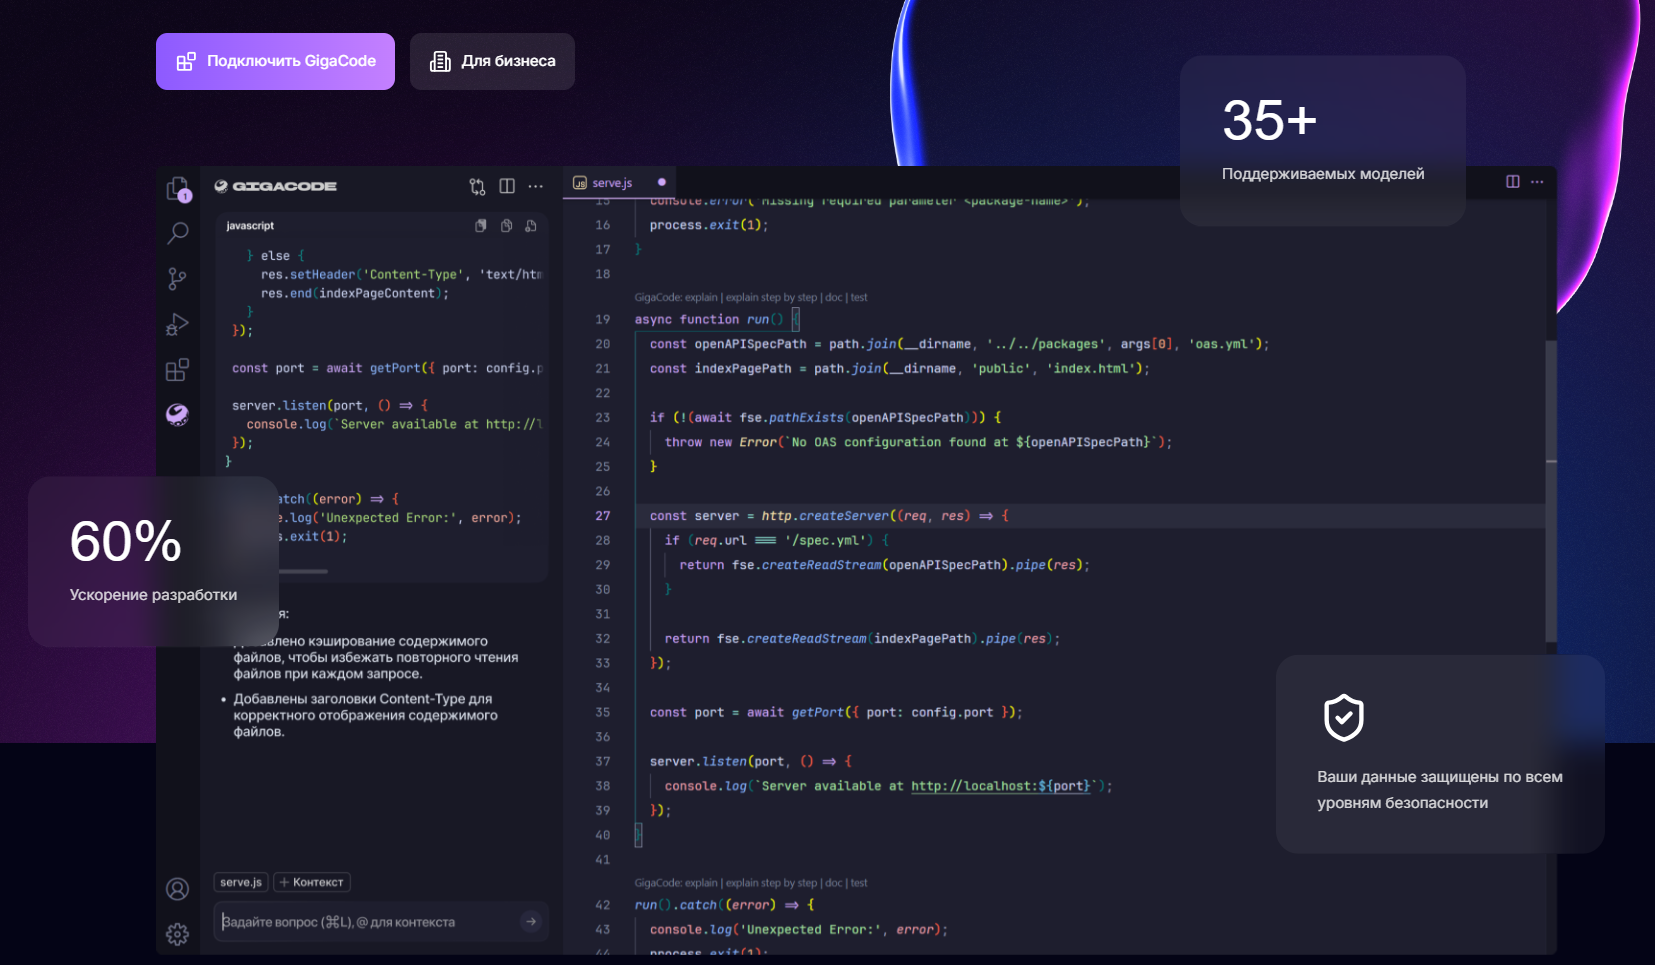Click 'explain step by step' CodeLens above line 19

point(771,297)
